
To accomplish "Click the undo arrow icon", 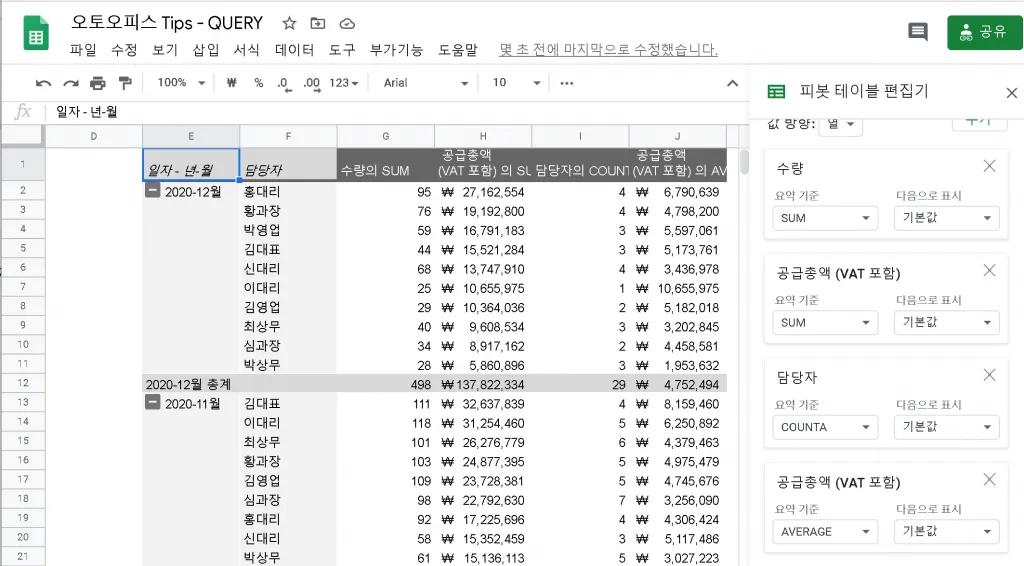I will 44,83.
